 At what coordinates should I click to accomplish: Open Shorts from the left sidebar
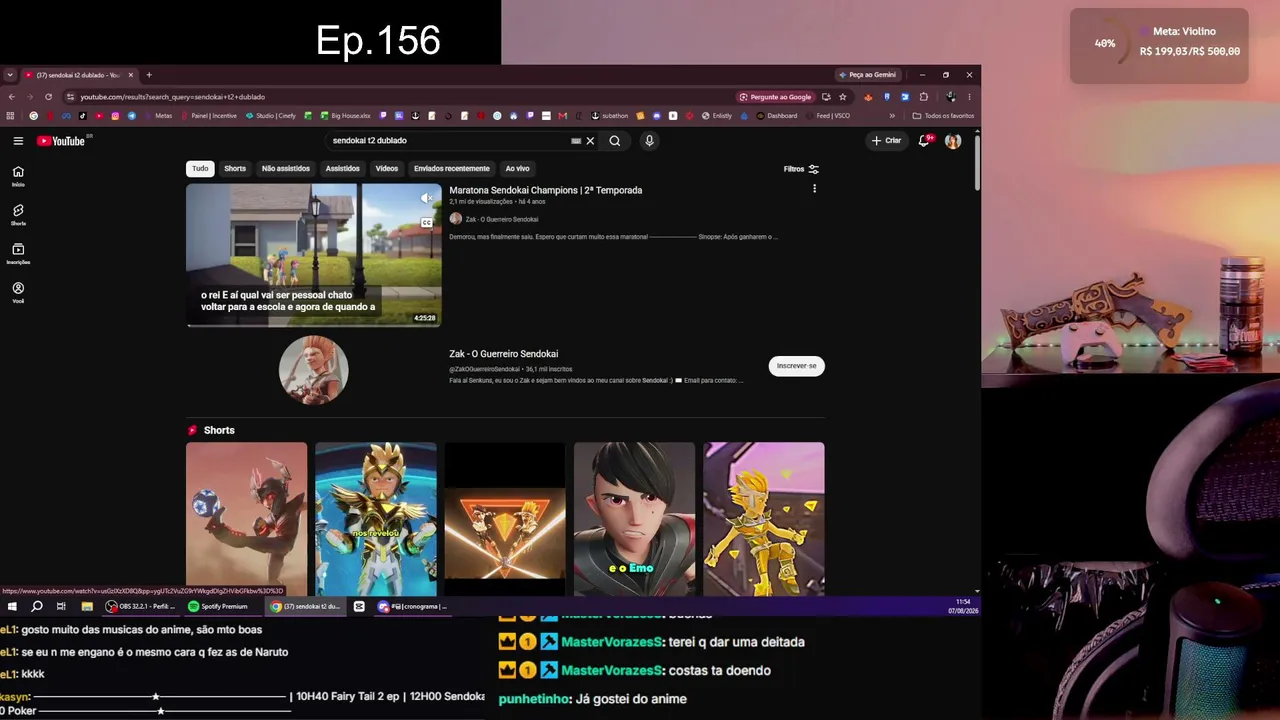coord(18,214)
